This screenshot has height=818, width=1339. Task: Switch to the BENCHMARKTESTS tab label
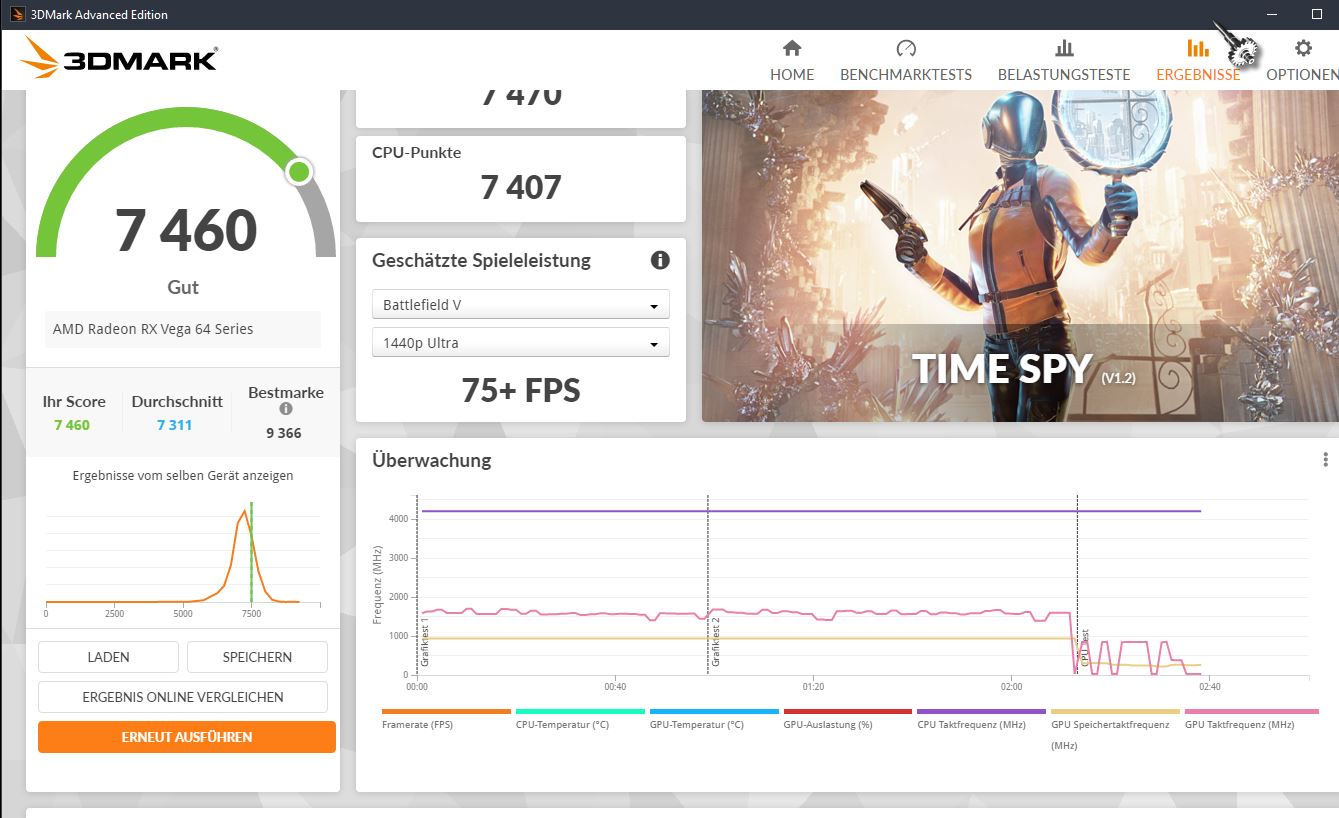coord(906,75)
